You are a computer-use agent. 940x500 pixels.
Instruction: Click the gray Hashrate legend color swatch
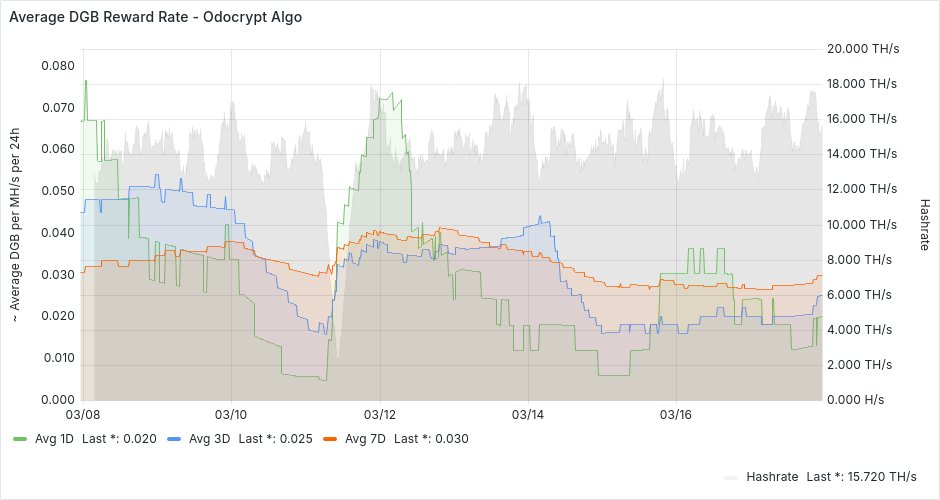(731, 476)
